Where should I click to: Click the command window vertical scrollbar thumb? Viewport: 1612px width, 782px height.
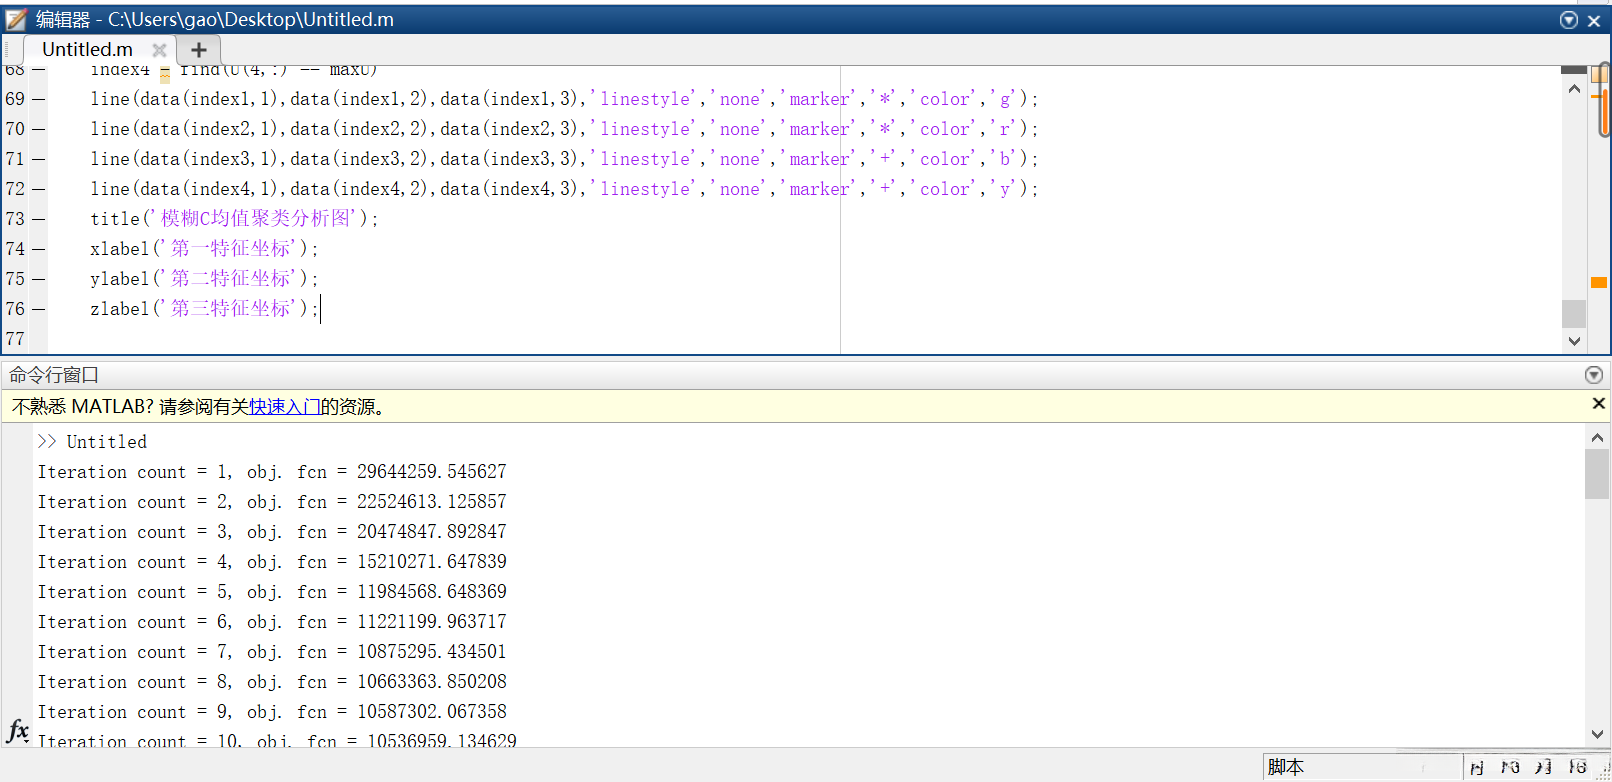[x=1597, y=474]
